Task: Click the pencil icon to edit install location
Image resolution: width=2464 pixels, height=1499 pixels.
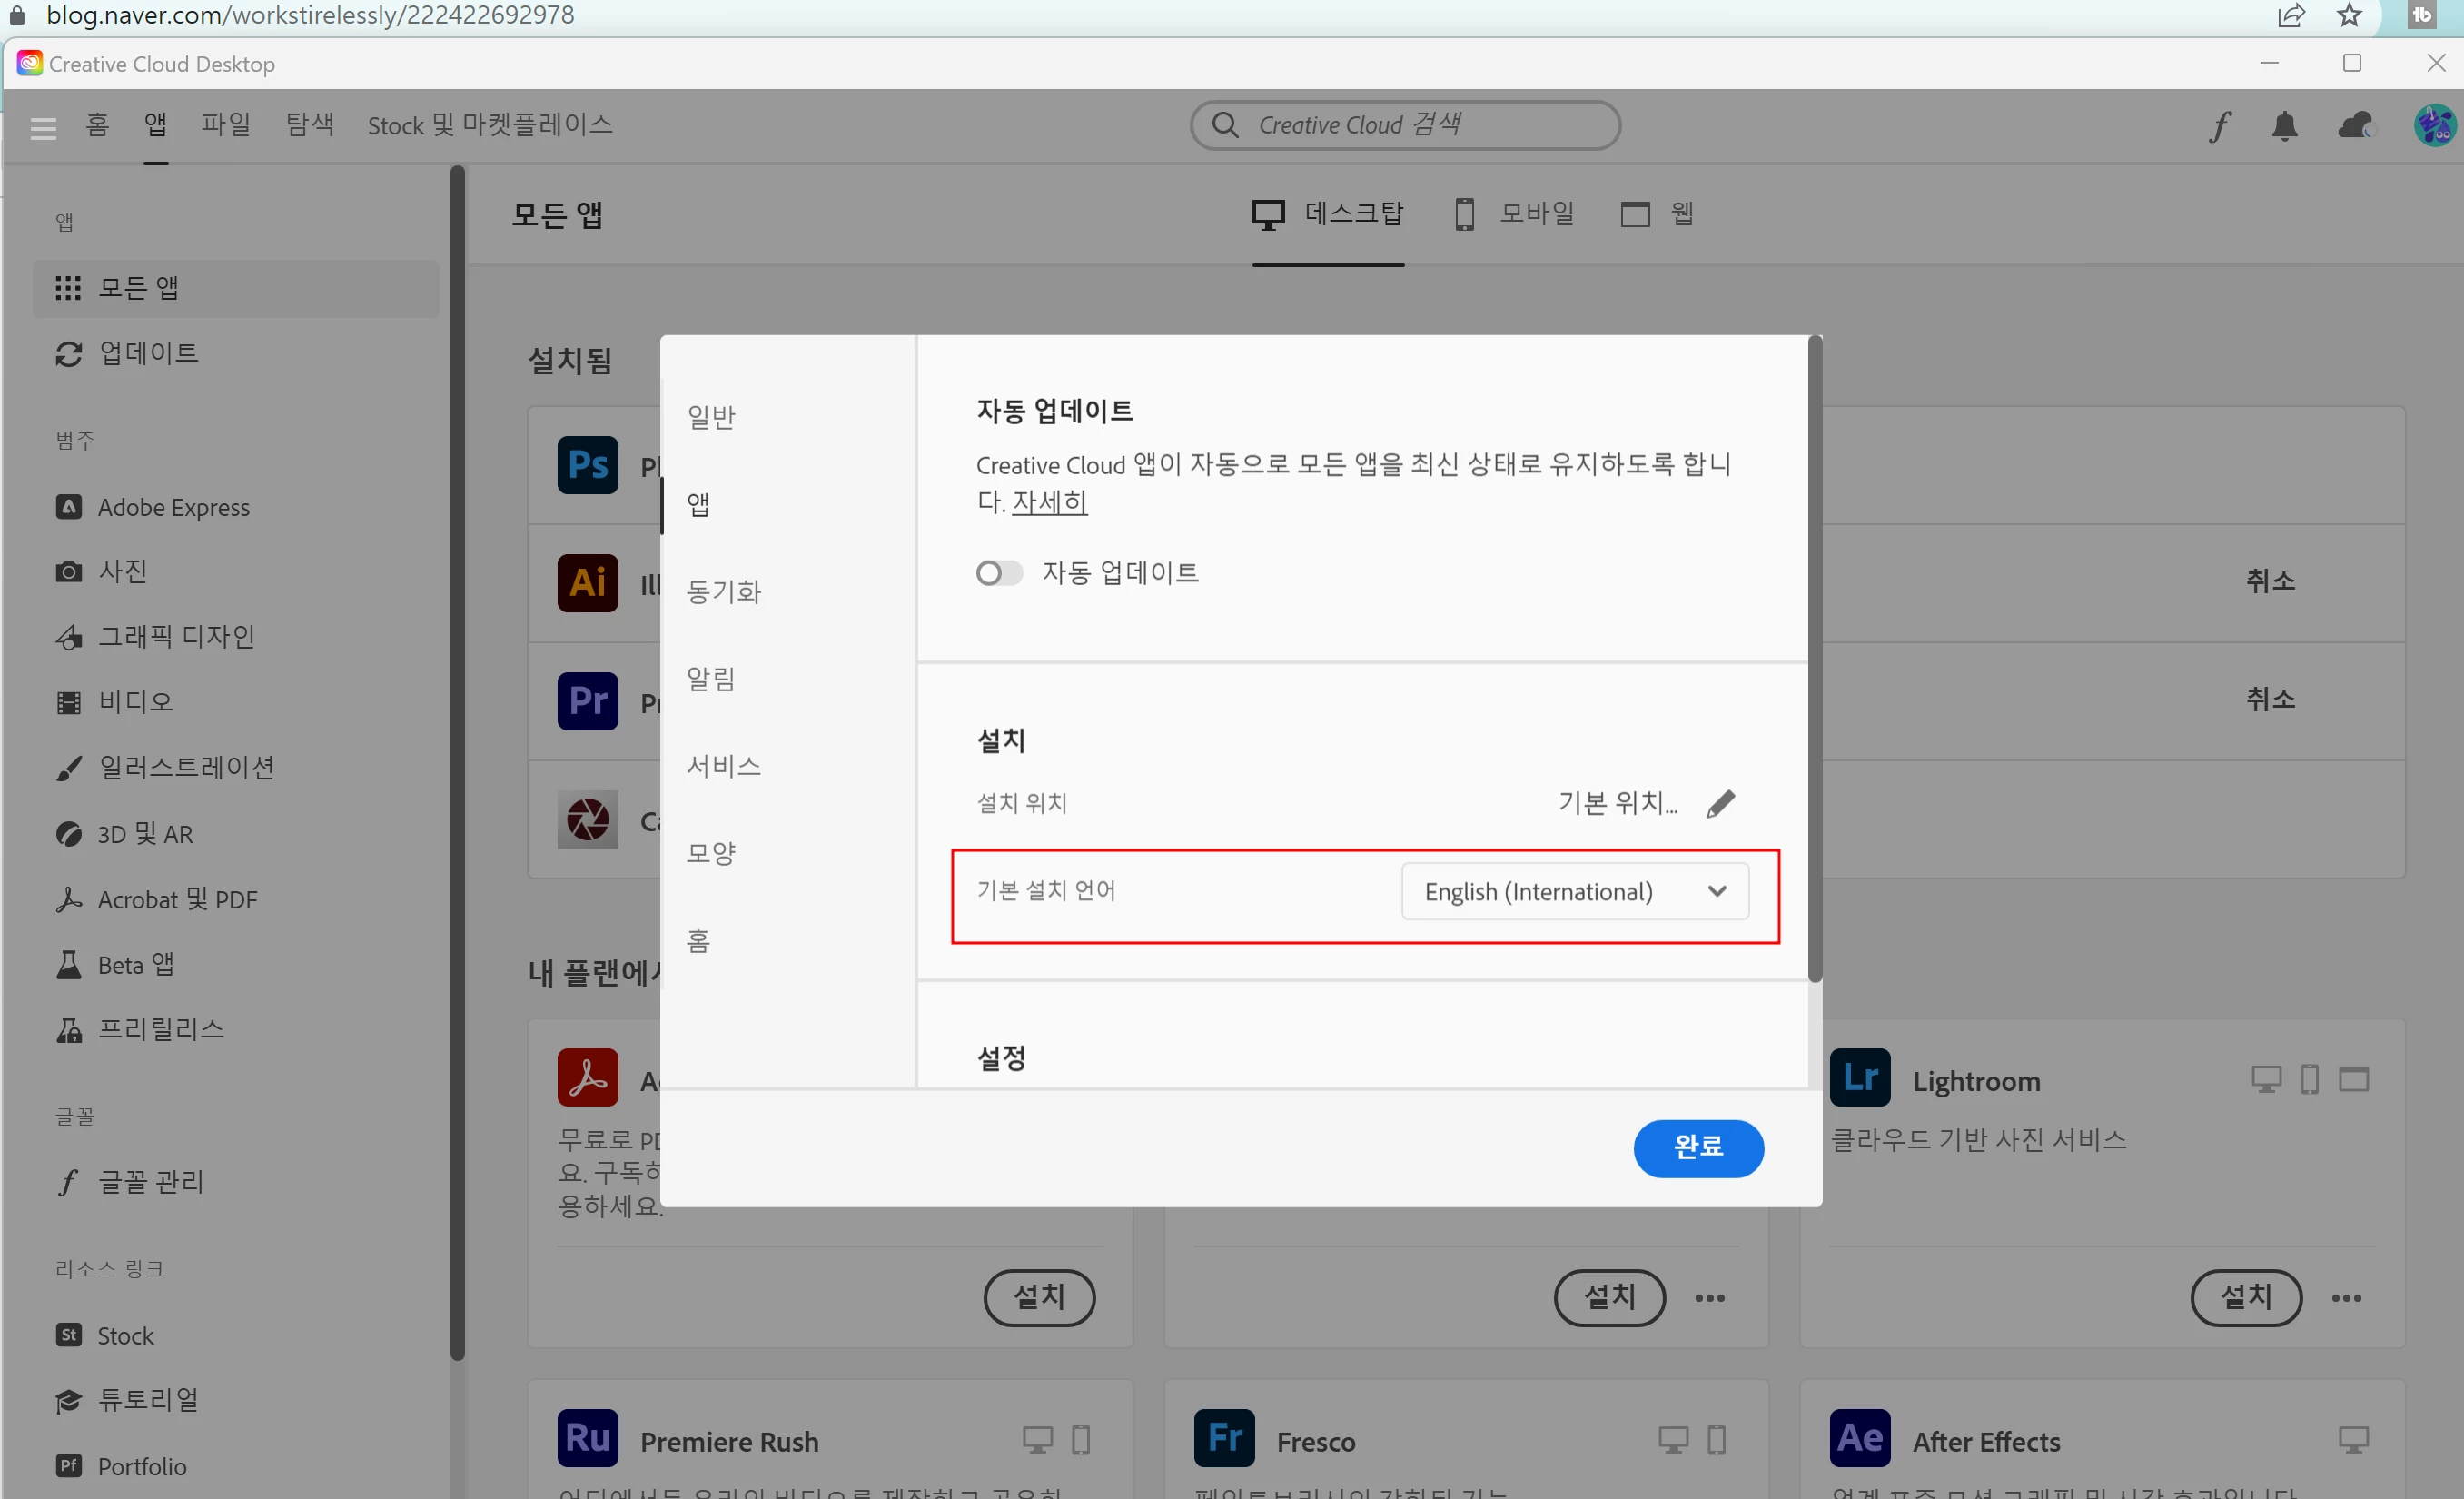Action: [1720, 803]
